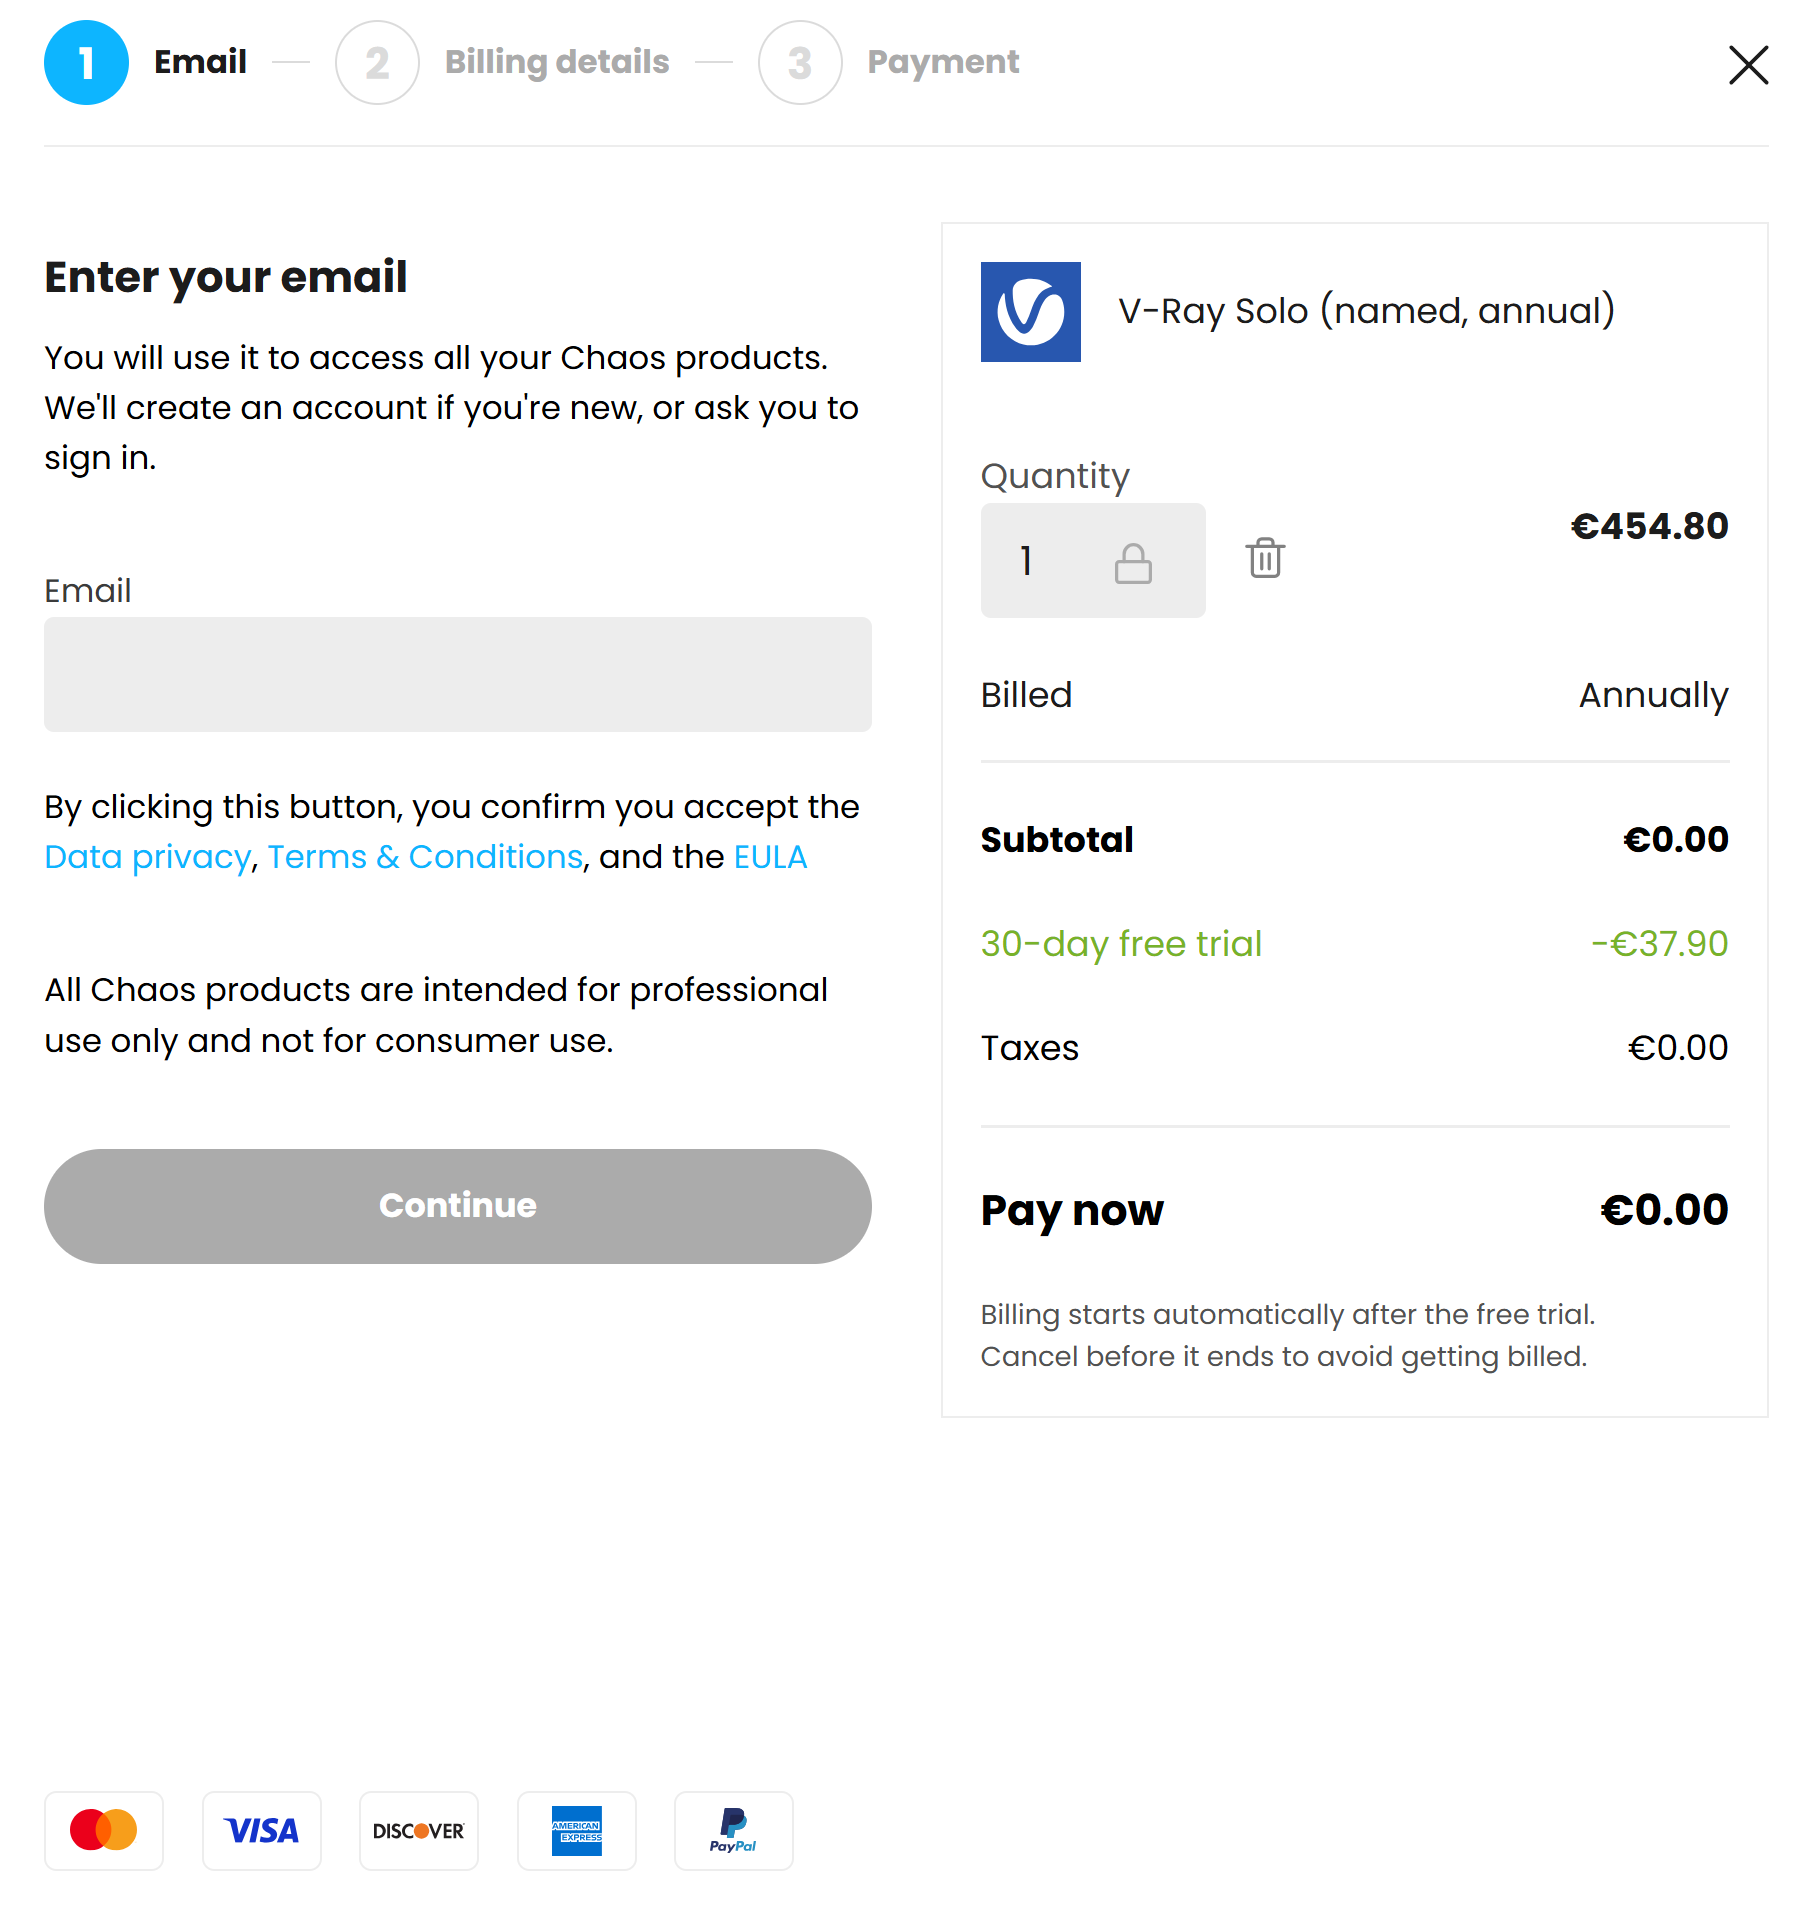Click the Continue button
The width and height of the screenshot is (1817, 1929).
[x=458, y=1206]
